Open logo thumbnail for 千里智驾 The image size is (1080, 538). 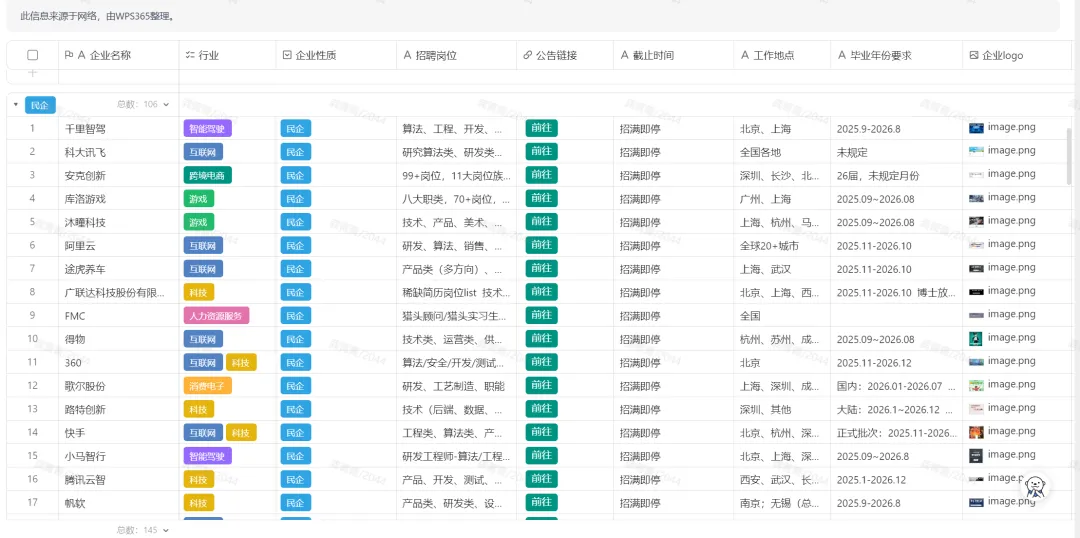[975, 127]
